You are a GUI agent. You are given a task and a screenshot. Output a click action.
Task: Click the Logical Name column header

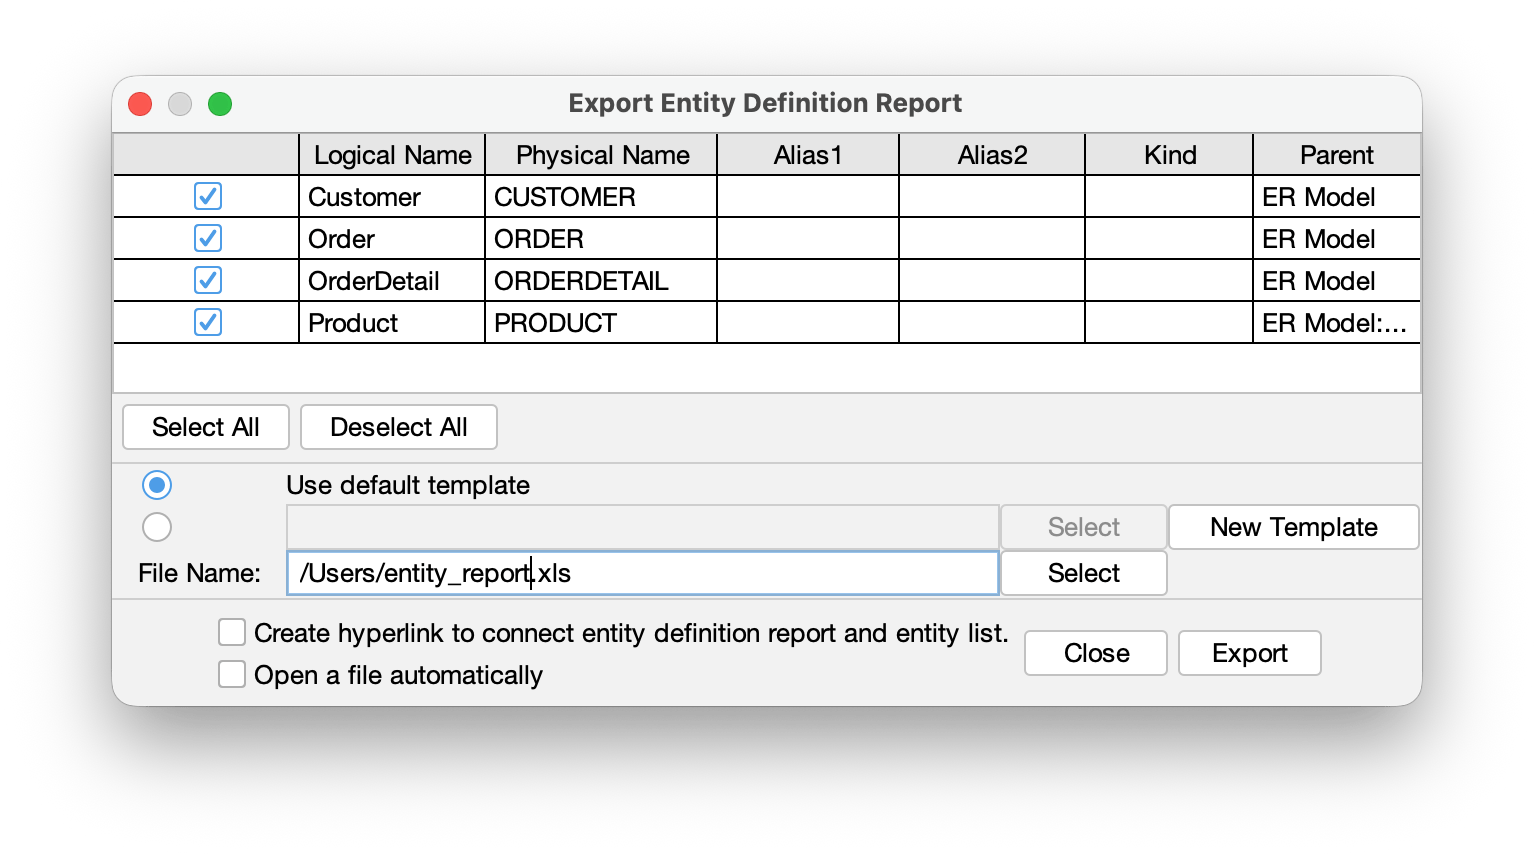pos(392,154)
